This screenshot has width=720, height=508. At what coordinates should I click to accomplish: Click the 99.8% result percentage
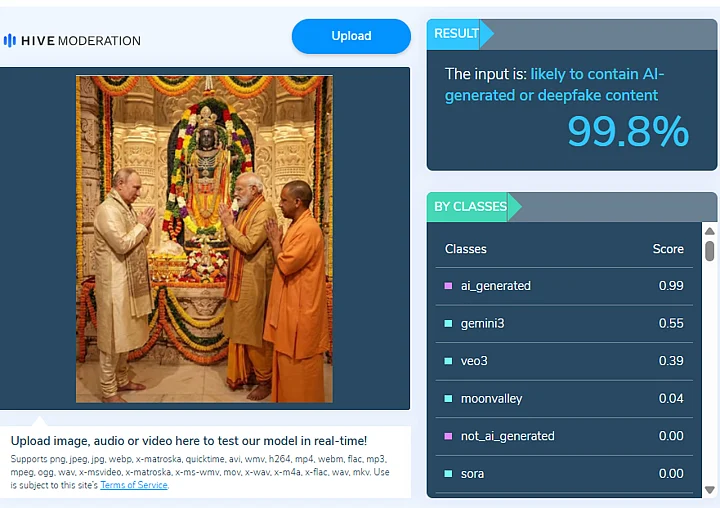[x=628, y=131]
